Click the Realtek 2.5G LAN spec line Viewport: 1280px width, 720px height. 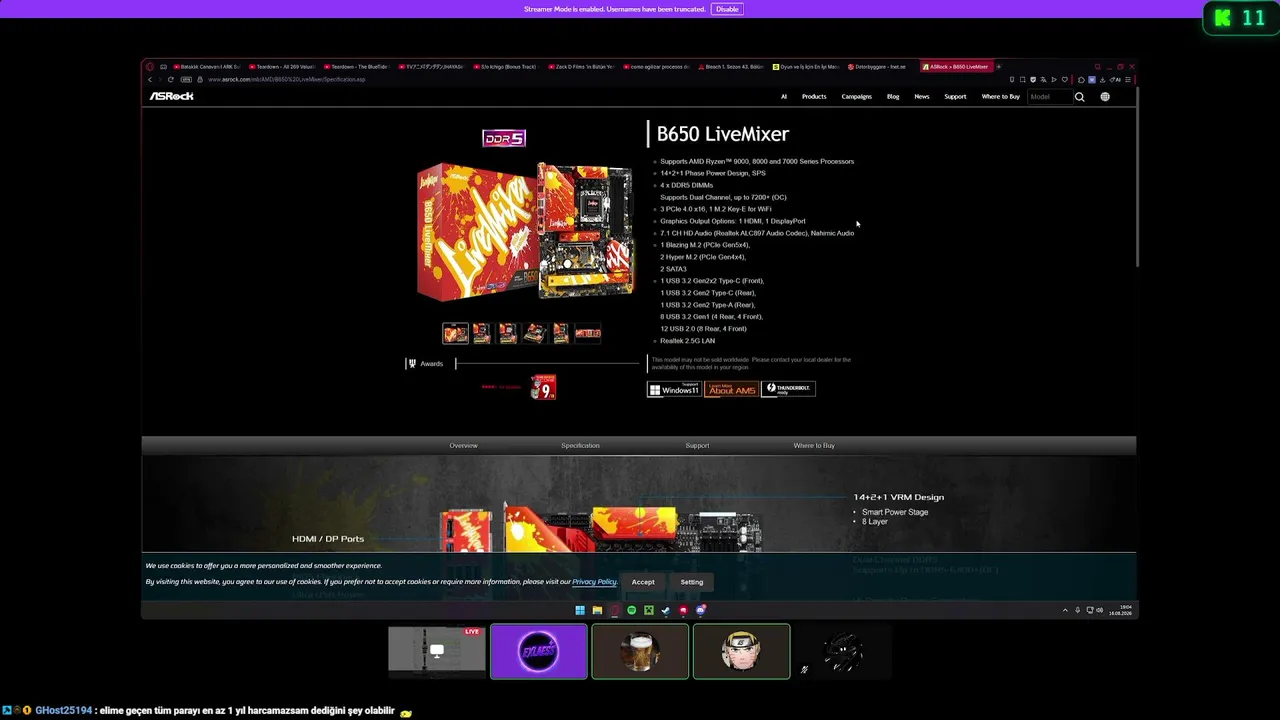tap(687, 341)
